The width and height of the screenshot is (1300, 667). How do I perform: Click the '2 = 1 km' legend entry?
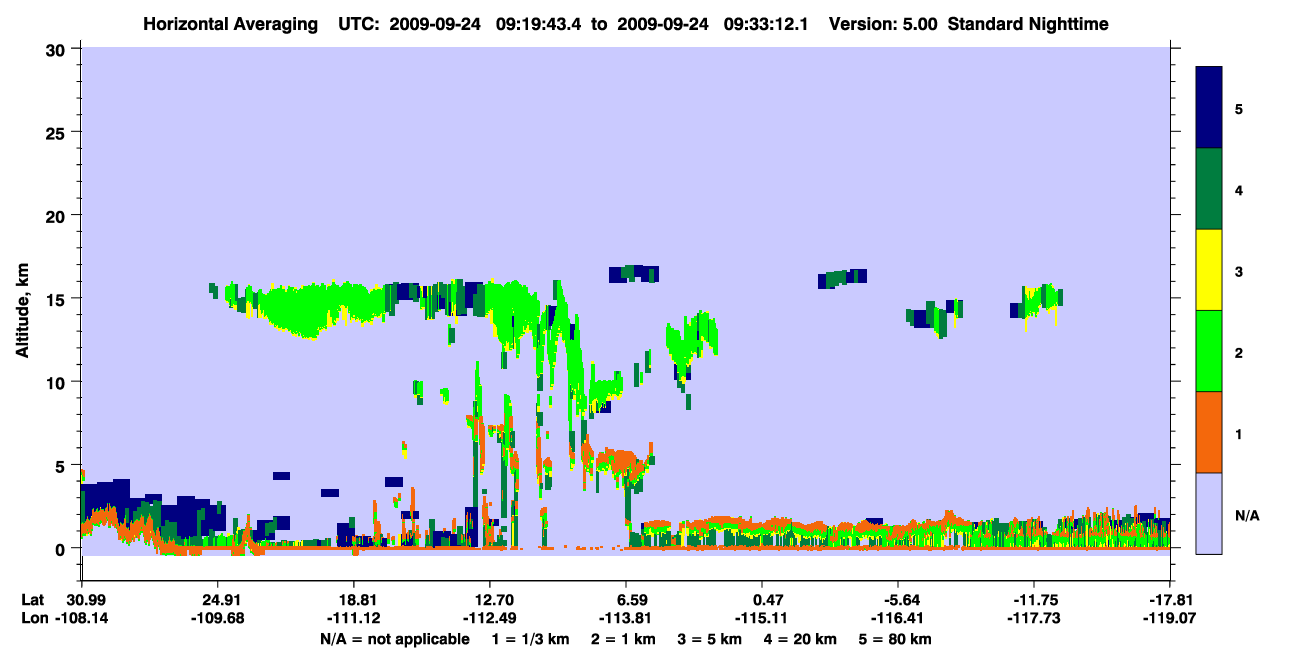[623, 639]
